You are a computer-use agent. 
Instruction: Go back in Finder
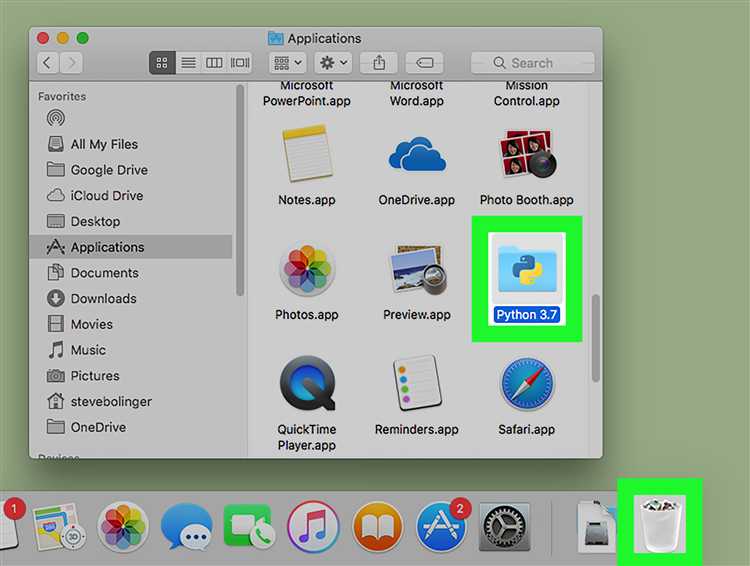coord(47,63)
